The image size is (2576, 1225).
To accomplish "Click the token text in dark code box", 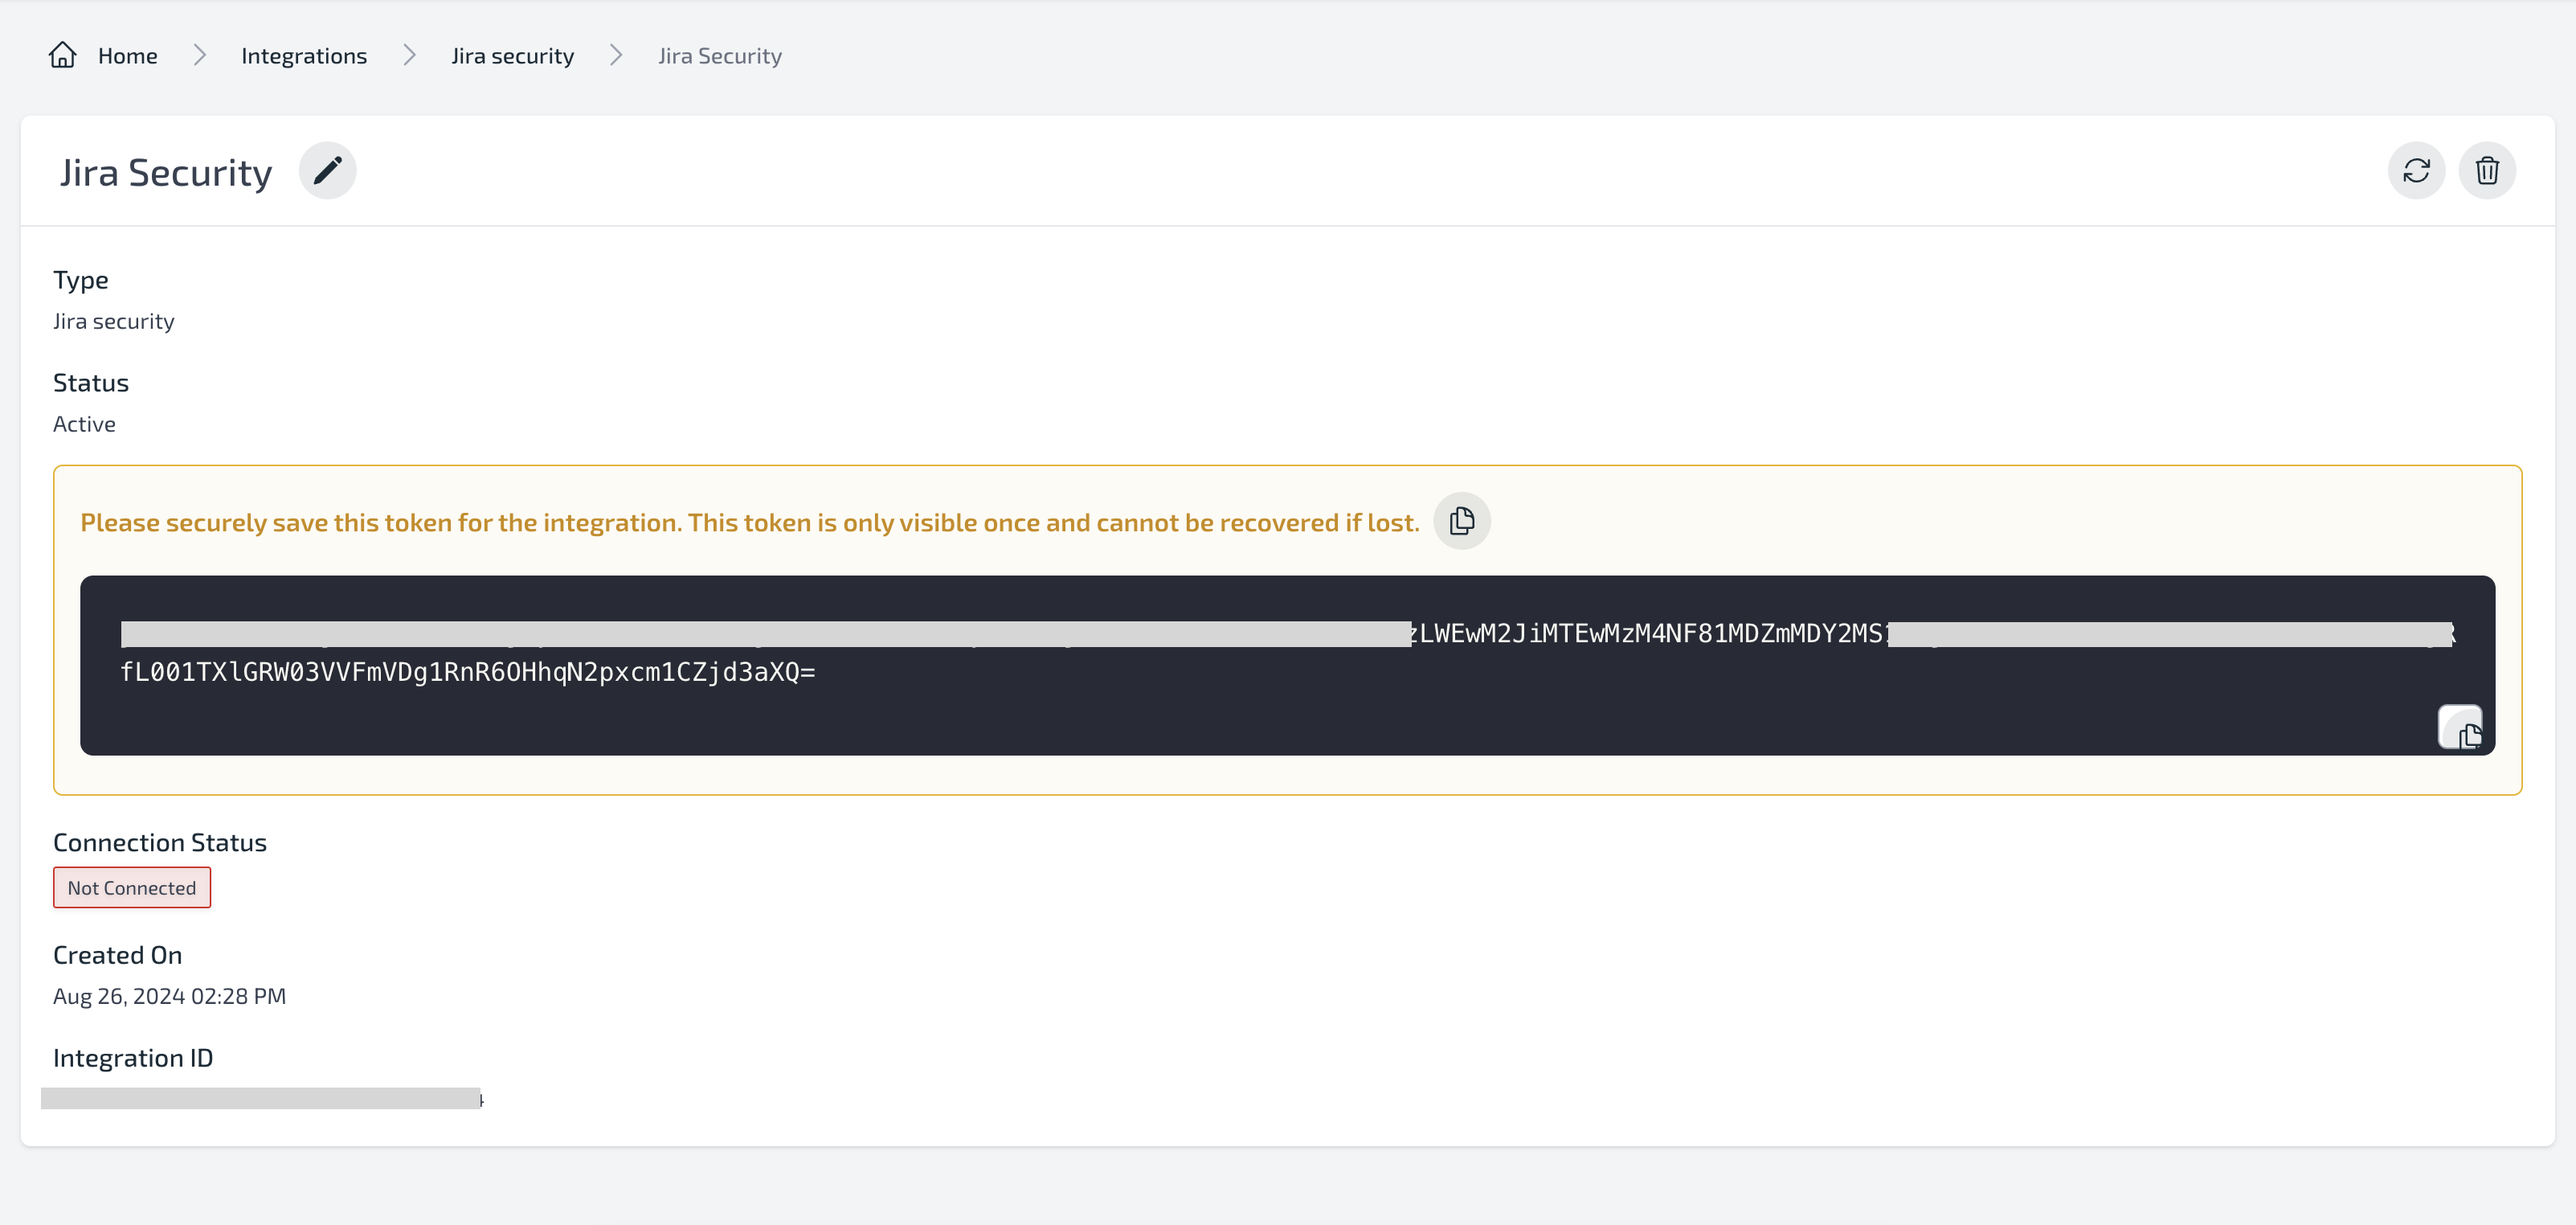I will click(467, 672).
